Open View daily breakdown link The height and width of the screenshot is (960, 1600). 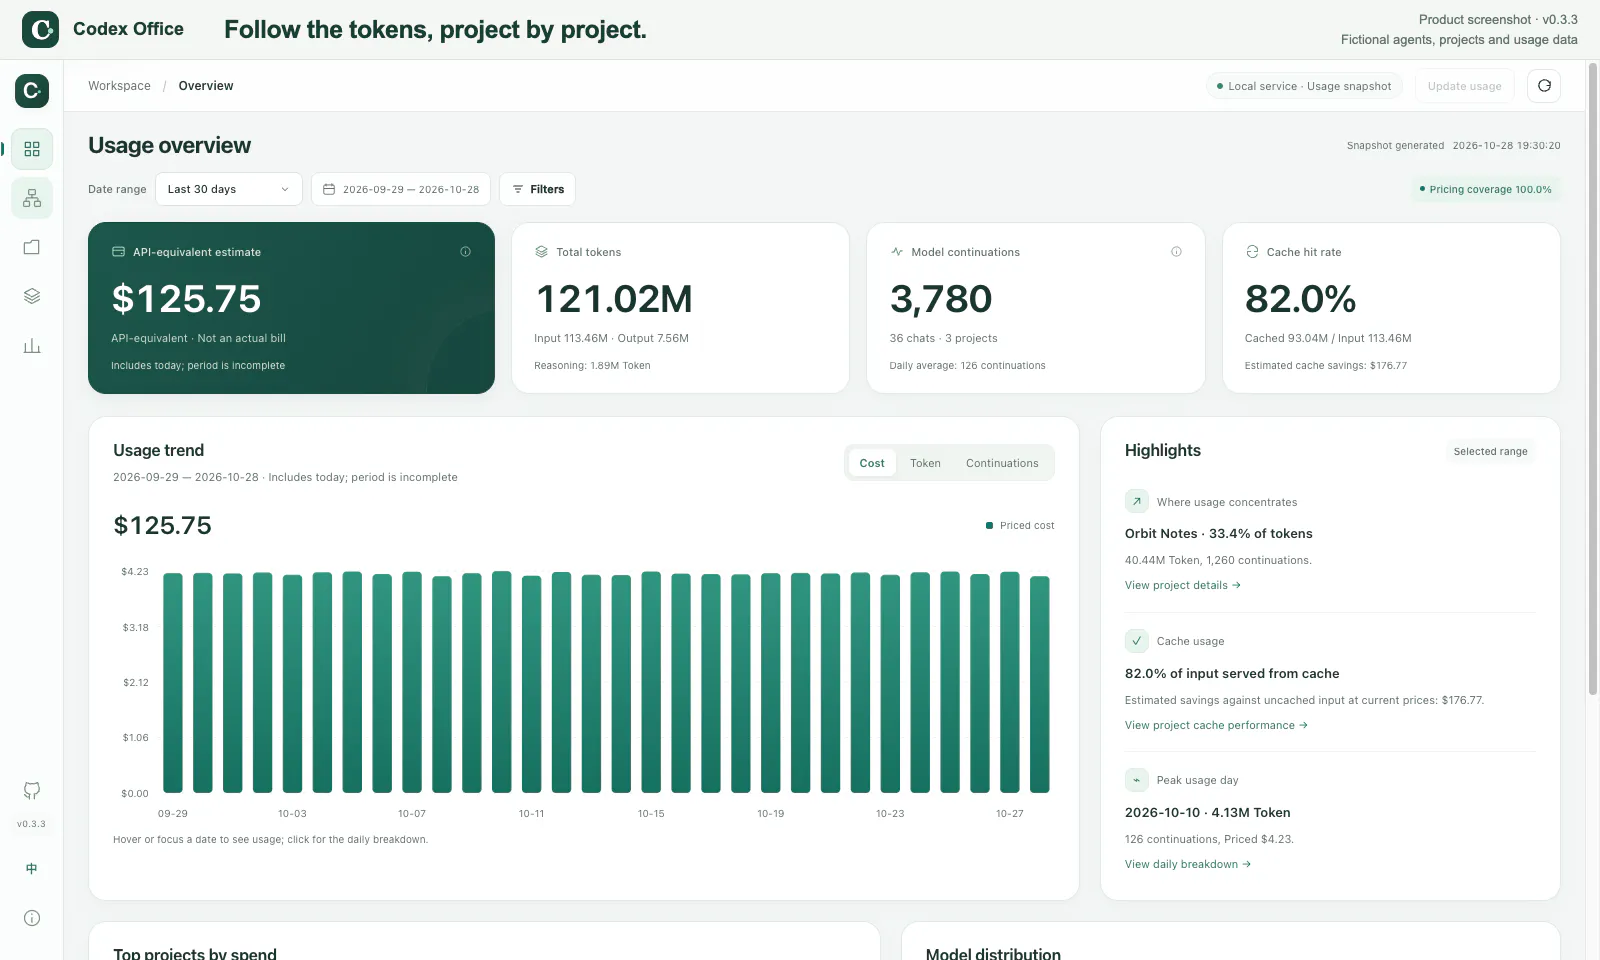coord(1188,864)
